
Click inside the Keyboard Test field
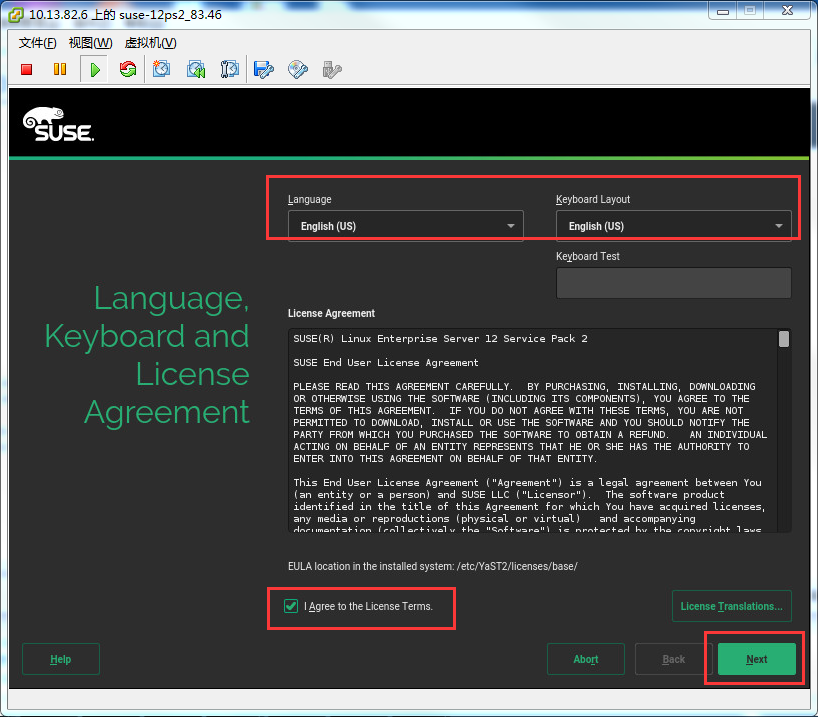pyautogui.click(x=673, y=283)
